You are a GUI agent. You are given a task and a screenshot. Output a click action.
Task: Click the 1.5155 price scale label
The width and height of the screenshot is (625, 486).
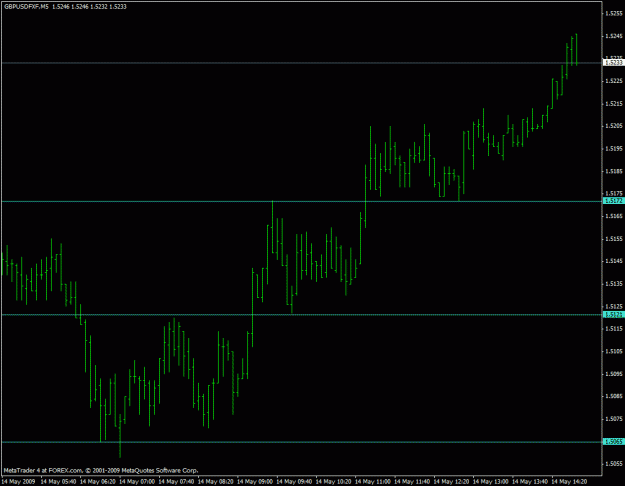pyautogui.click(x=614, y=239)
